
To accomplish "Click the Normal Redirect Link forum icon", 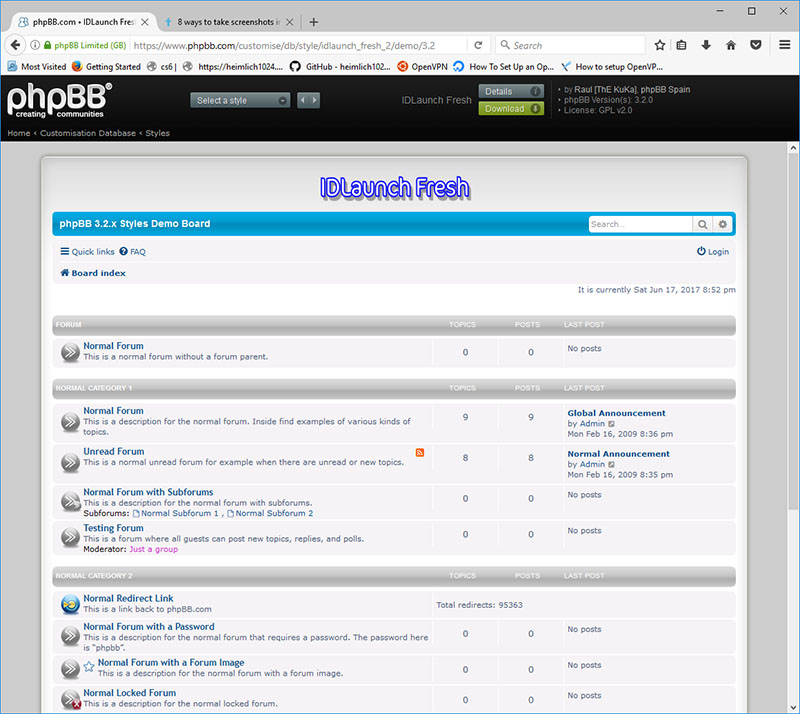I will click(70, 604).
